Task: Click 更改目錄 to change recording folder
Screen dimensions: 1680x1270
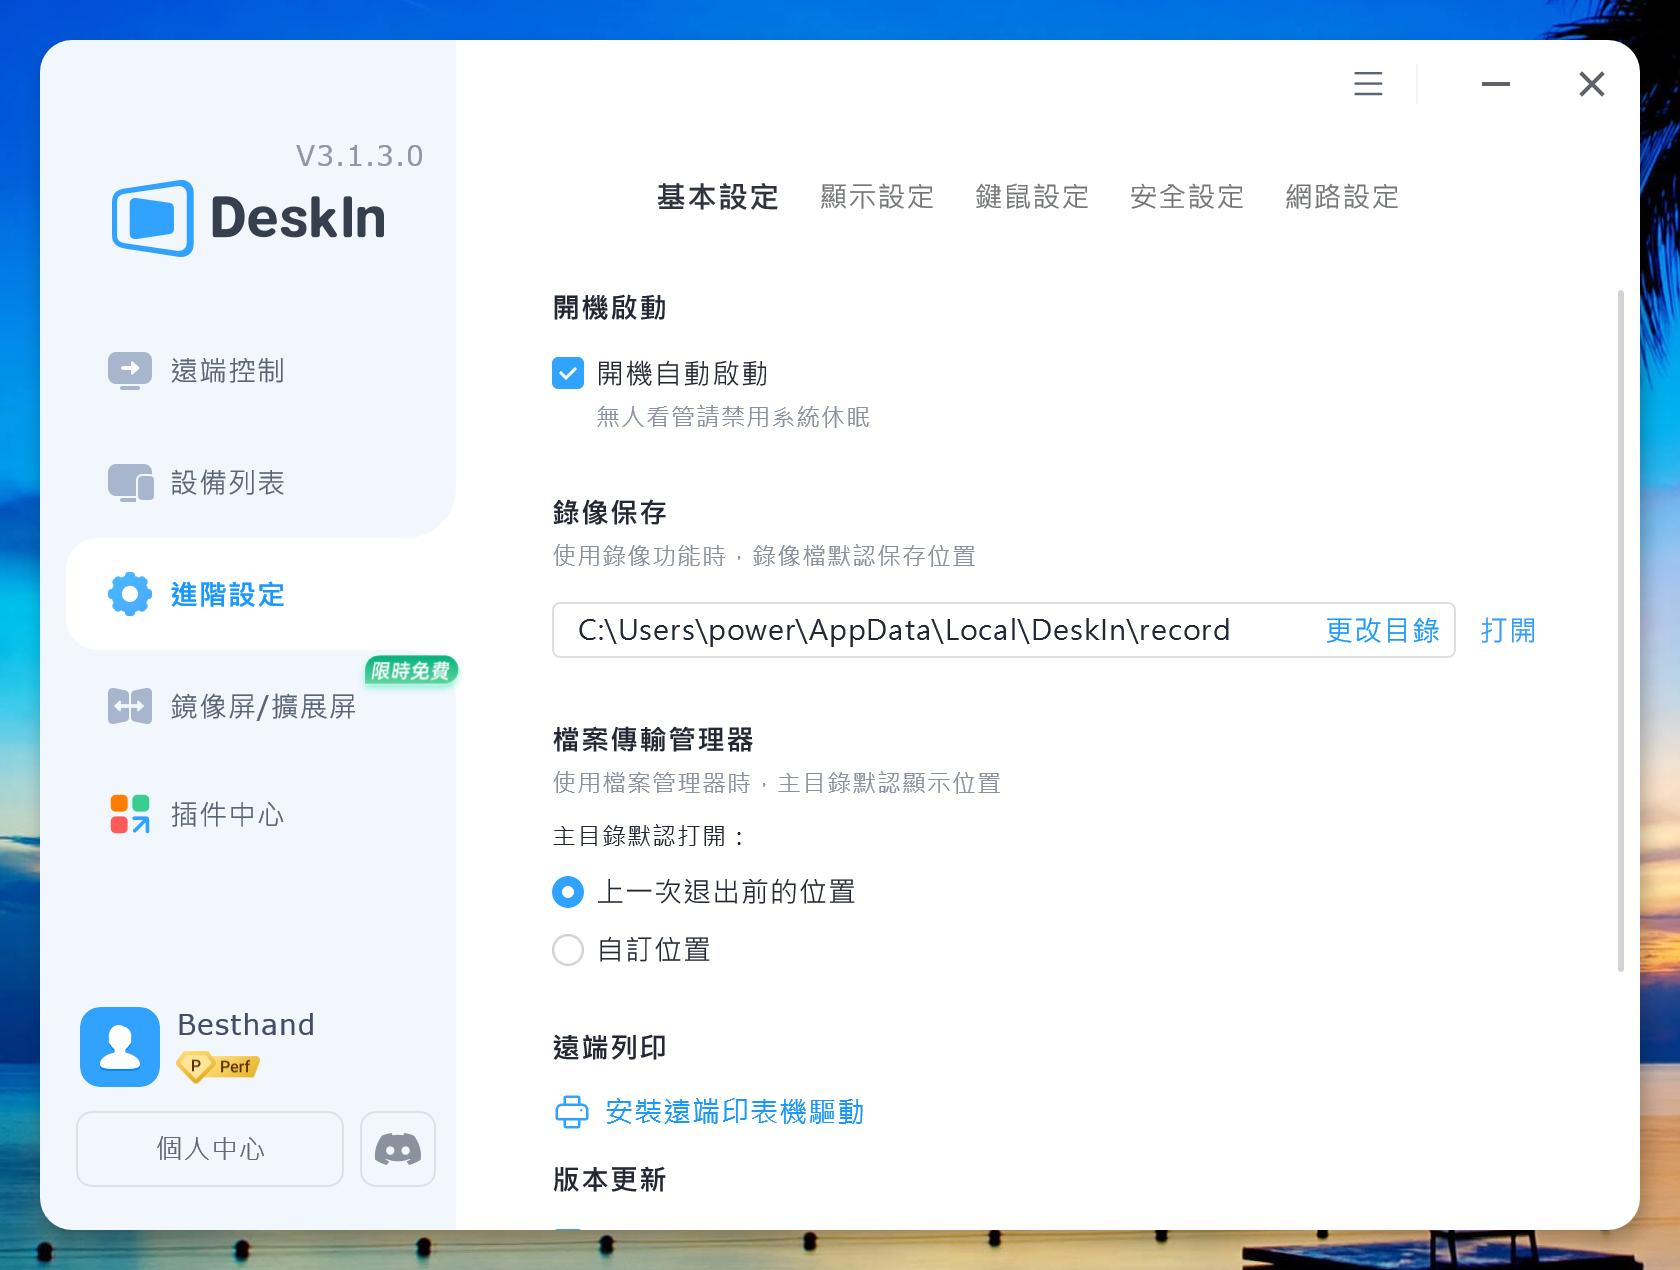Action: [x=1382, y=630]
